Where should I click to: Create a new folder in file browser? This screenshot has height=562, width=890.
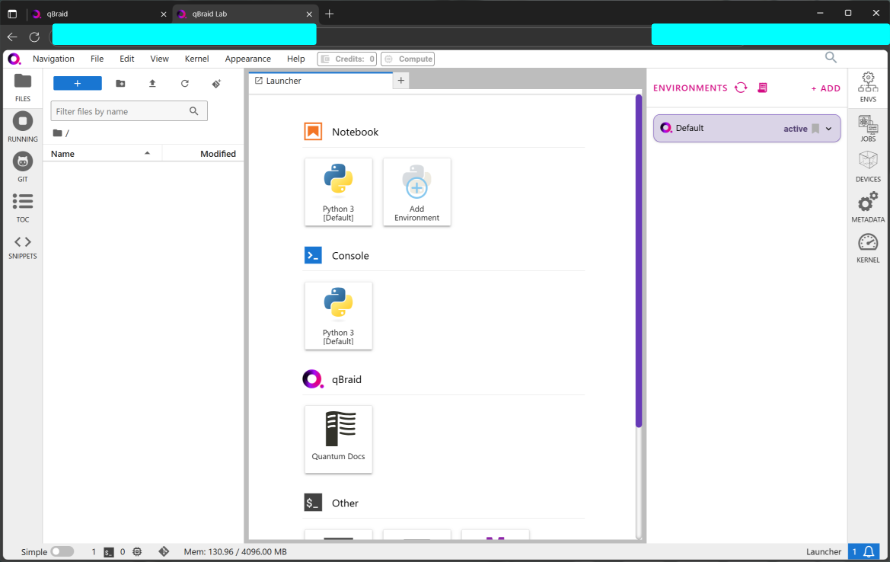tap(120, 83)
